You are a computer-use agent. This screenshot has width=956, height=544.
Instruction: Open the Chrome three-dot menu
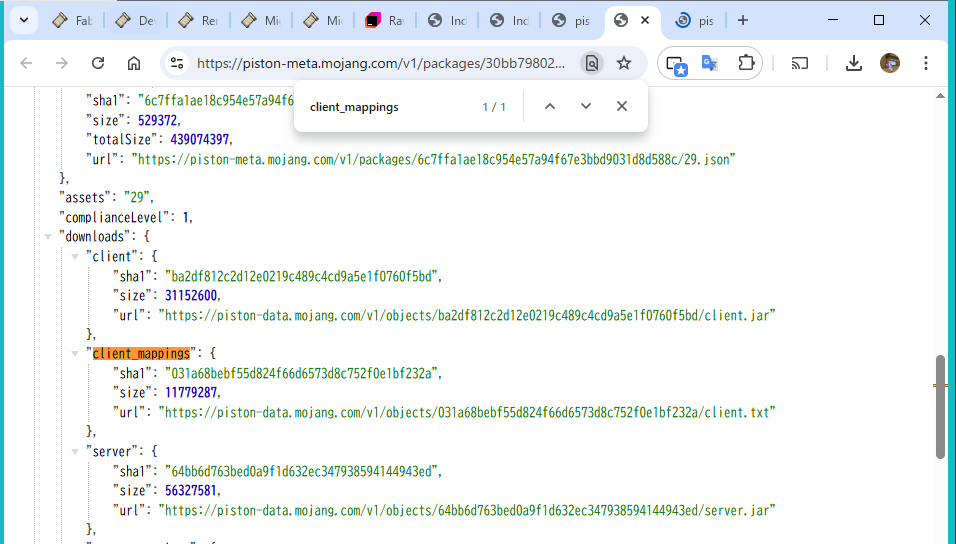pos(926,63)
